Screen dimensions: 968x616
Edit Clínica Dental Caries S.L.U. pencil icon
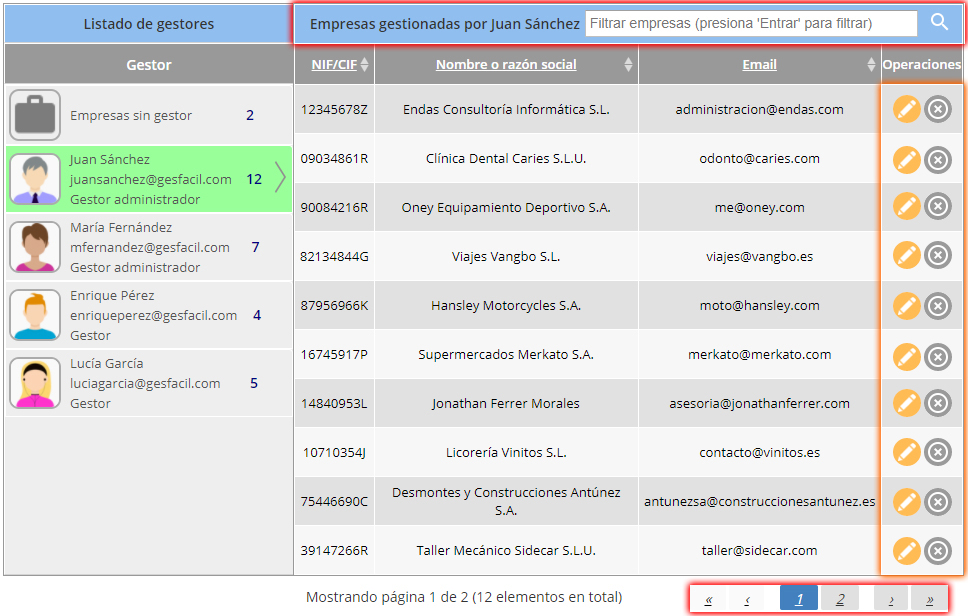click(x=906, y=160)
